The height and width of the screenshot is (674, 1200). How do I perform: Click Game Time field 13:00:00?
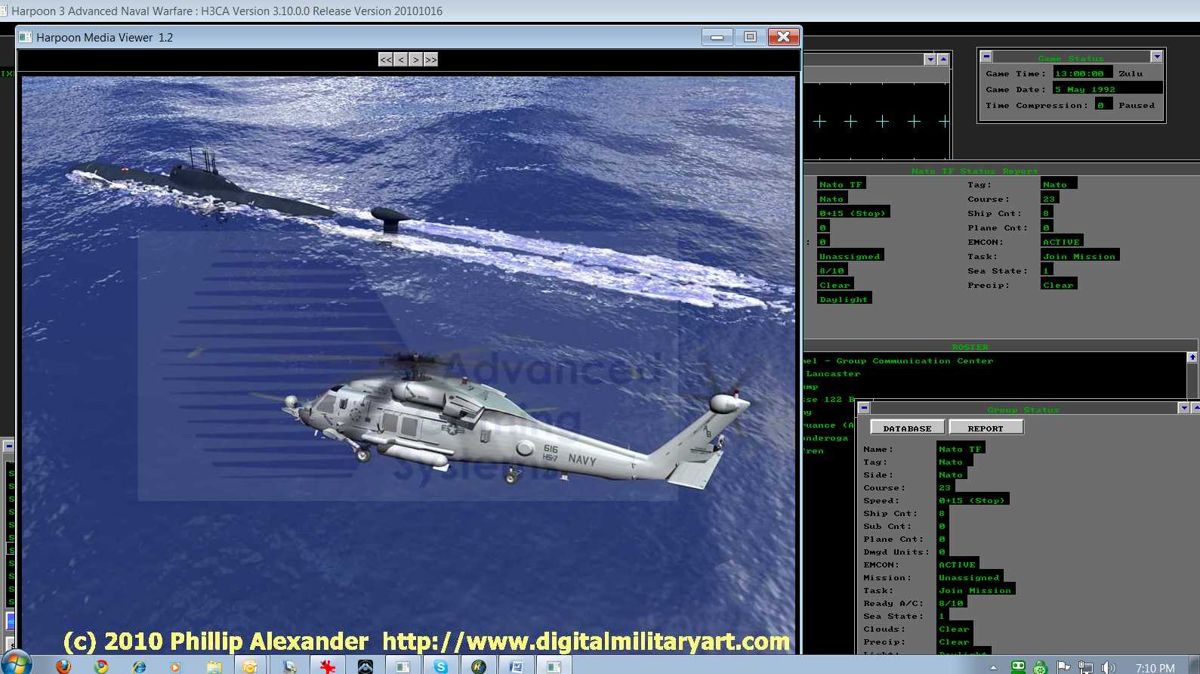[1082, 73]
